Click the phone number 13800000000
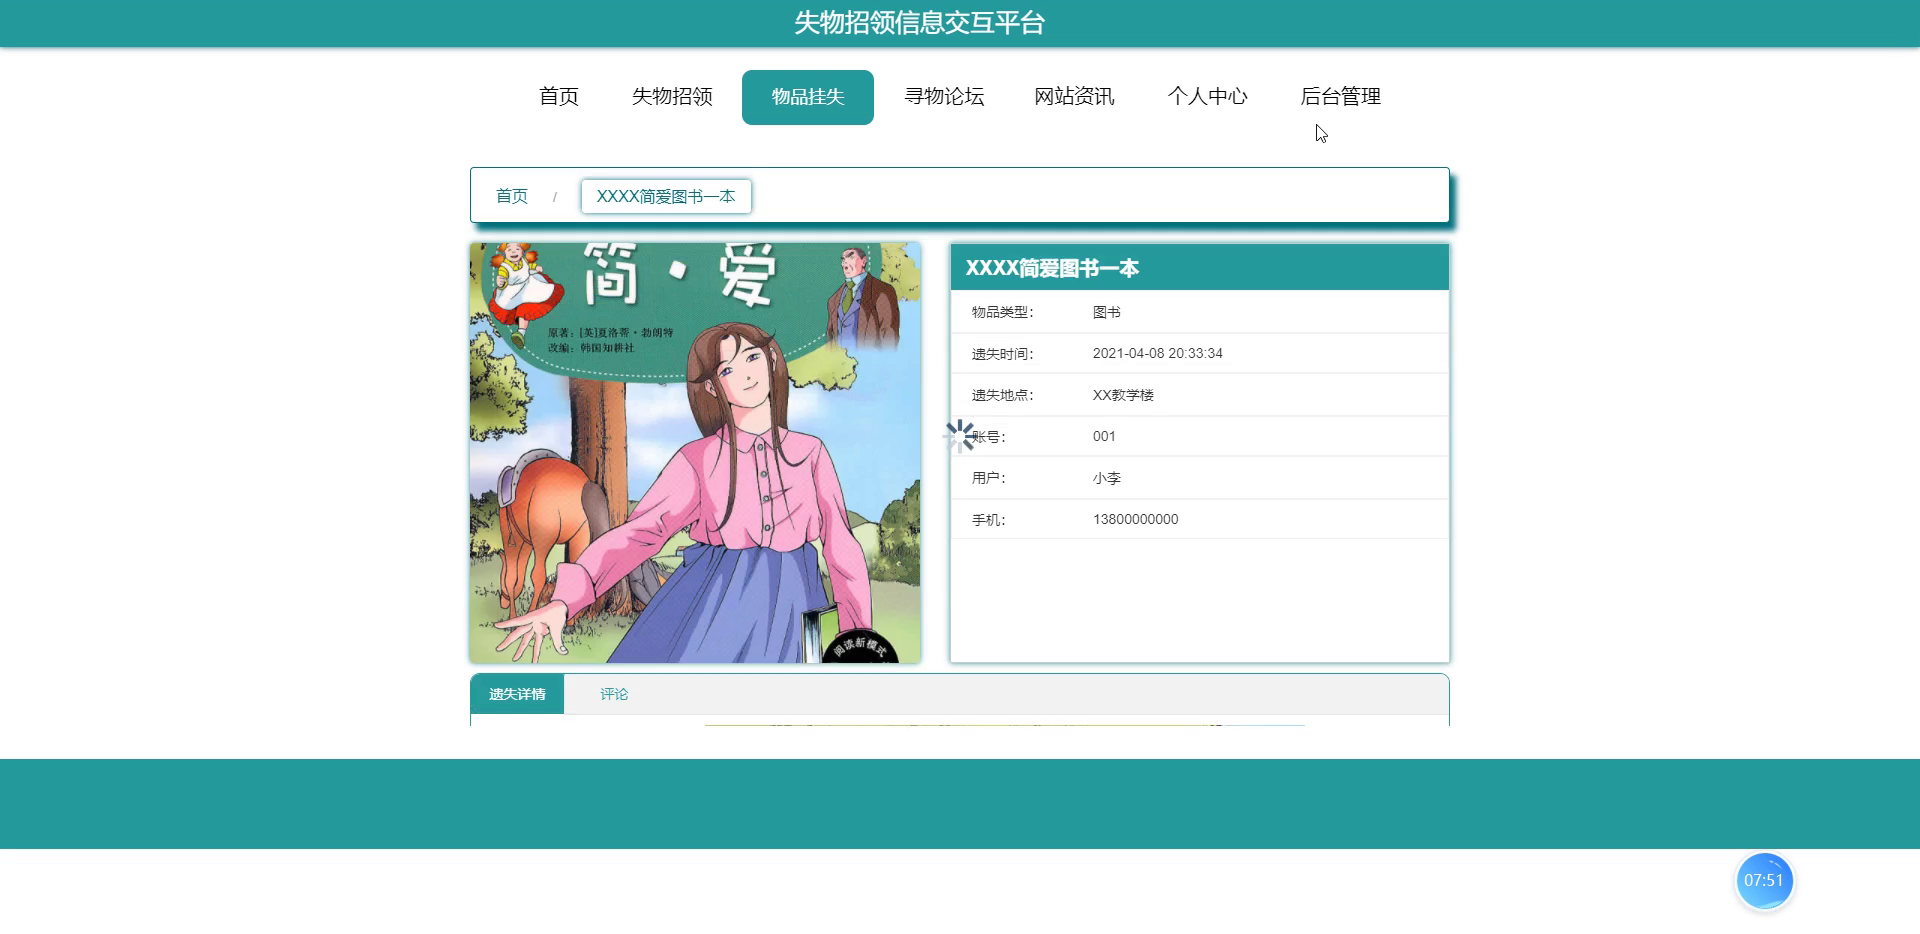 coord(1135,519)
